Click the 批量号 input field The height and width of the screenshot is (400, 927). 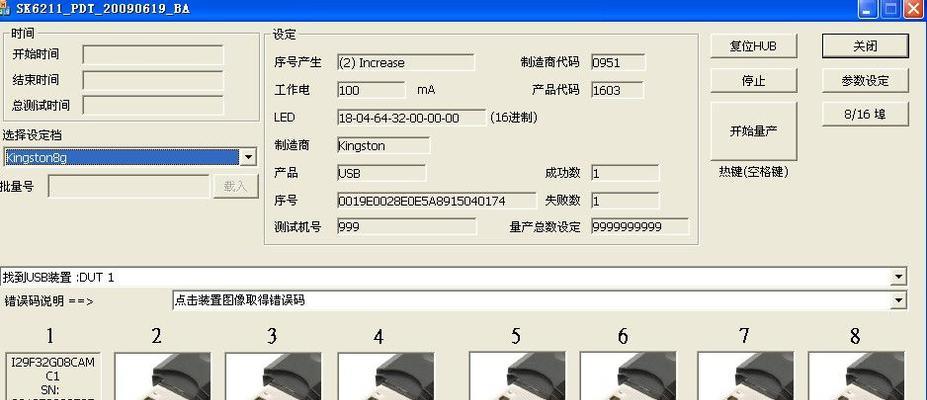click(128, 186)
